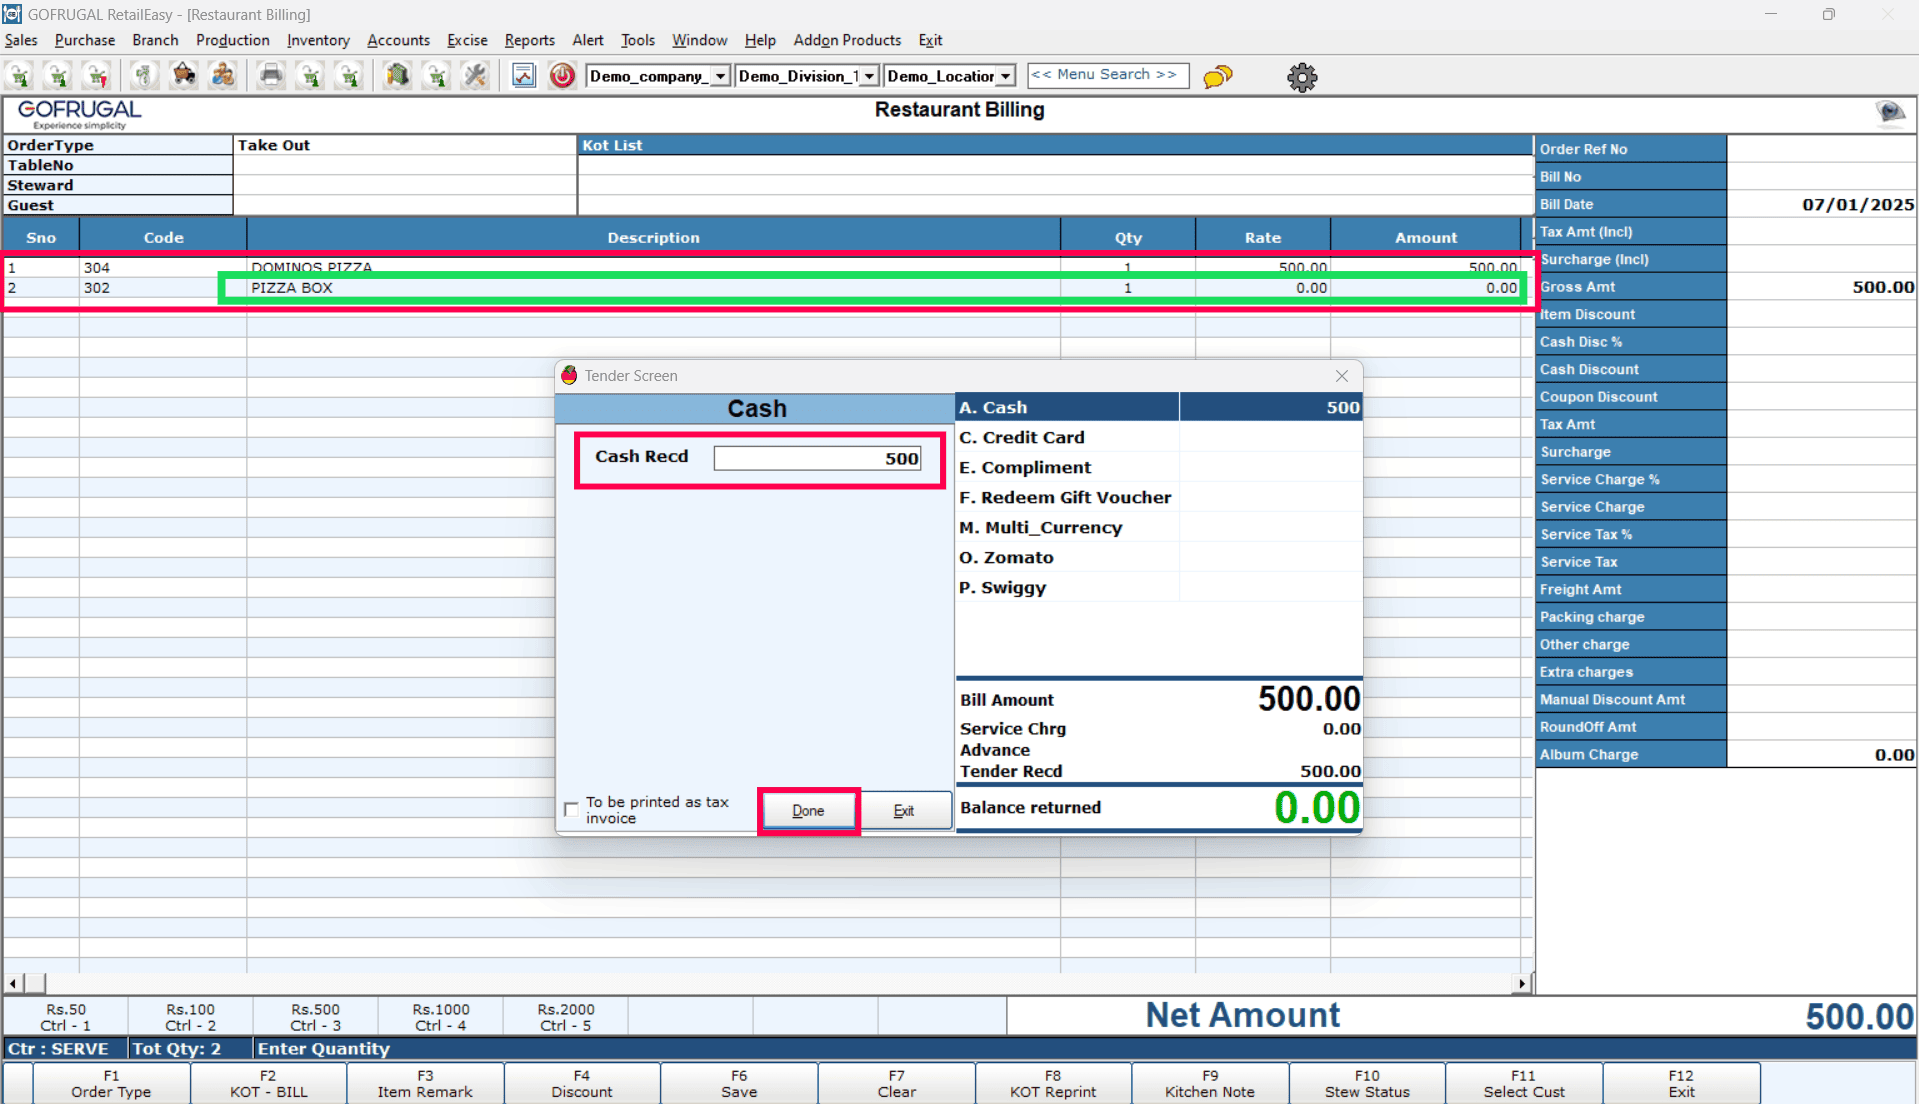Click the Exit button in the Tender Screen
The image size is (1919, 1104).
point(904,810)
